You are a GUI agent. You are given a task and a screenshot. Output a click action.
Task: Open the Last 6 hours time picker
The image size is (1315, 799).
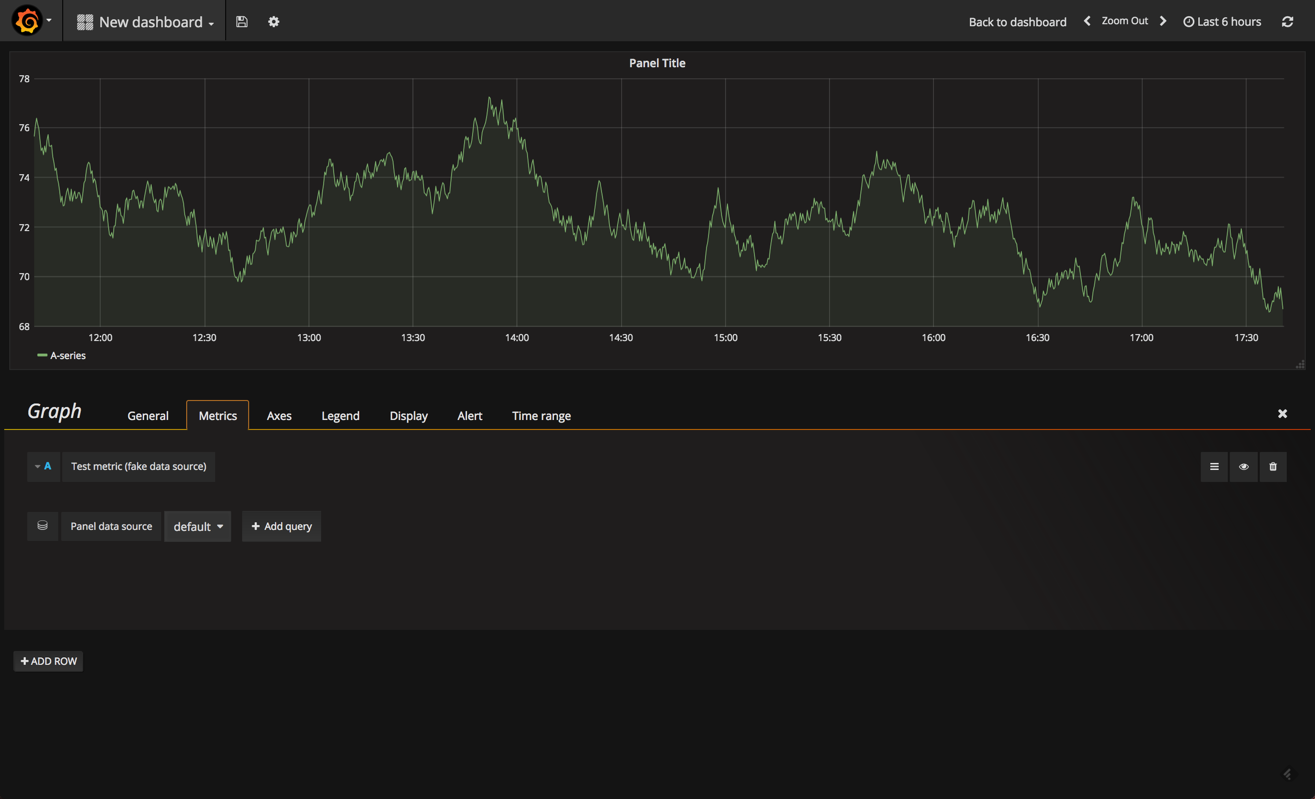tap(1222, 22)
